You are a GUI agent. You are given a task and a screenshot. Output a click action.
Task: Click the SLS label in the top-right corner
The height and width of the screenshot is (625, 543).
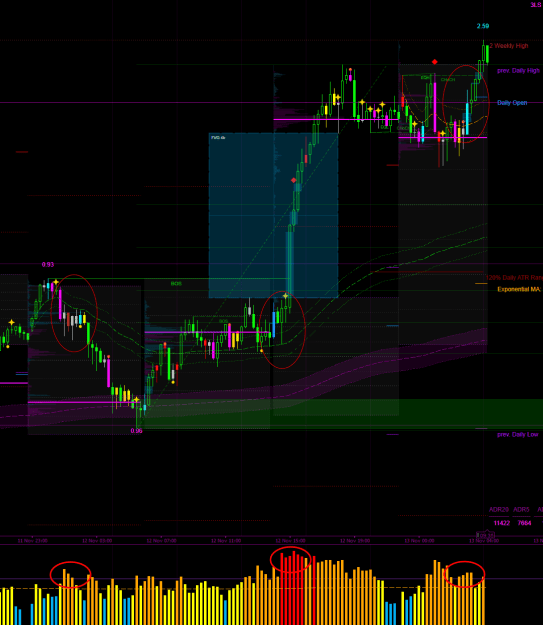coord(536,5)
